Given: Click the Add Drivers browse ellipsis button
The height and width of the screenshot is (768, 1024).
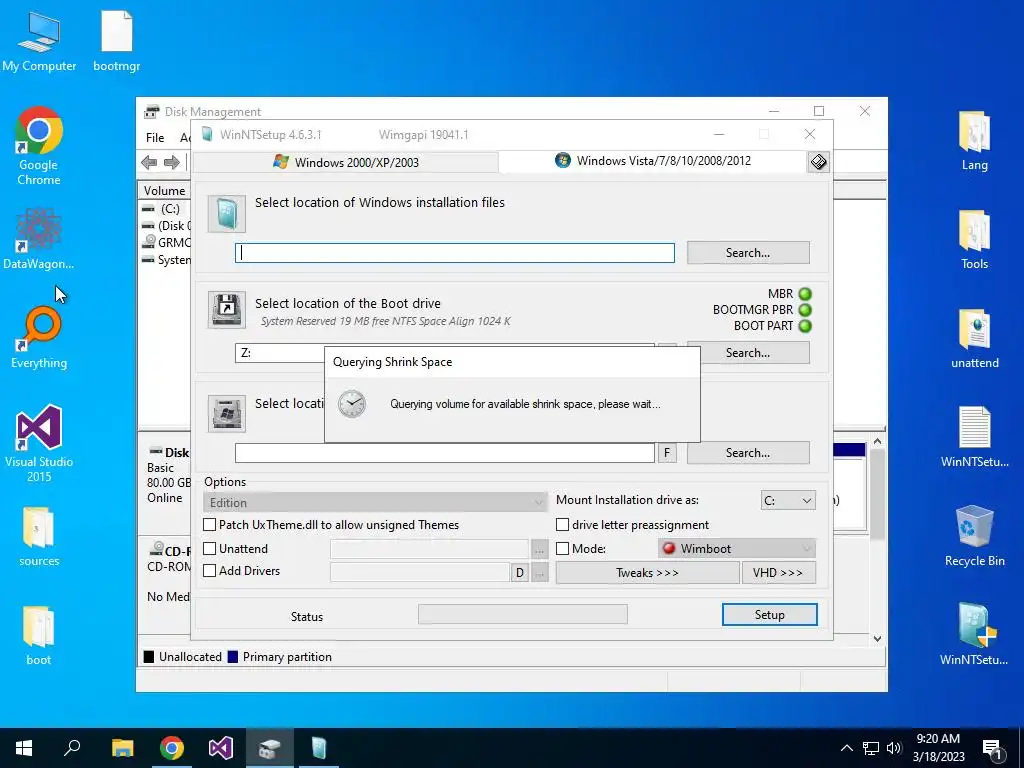Looking at the screenshot, I should tap(539, 573).
